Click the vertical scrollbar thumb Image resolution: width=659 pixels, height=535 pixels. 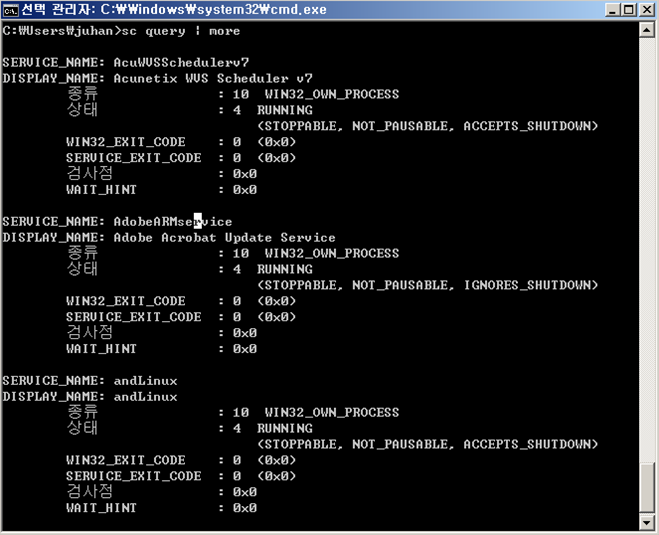tap(646, 488)
